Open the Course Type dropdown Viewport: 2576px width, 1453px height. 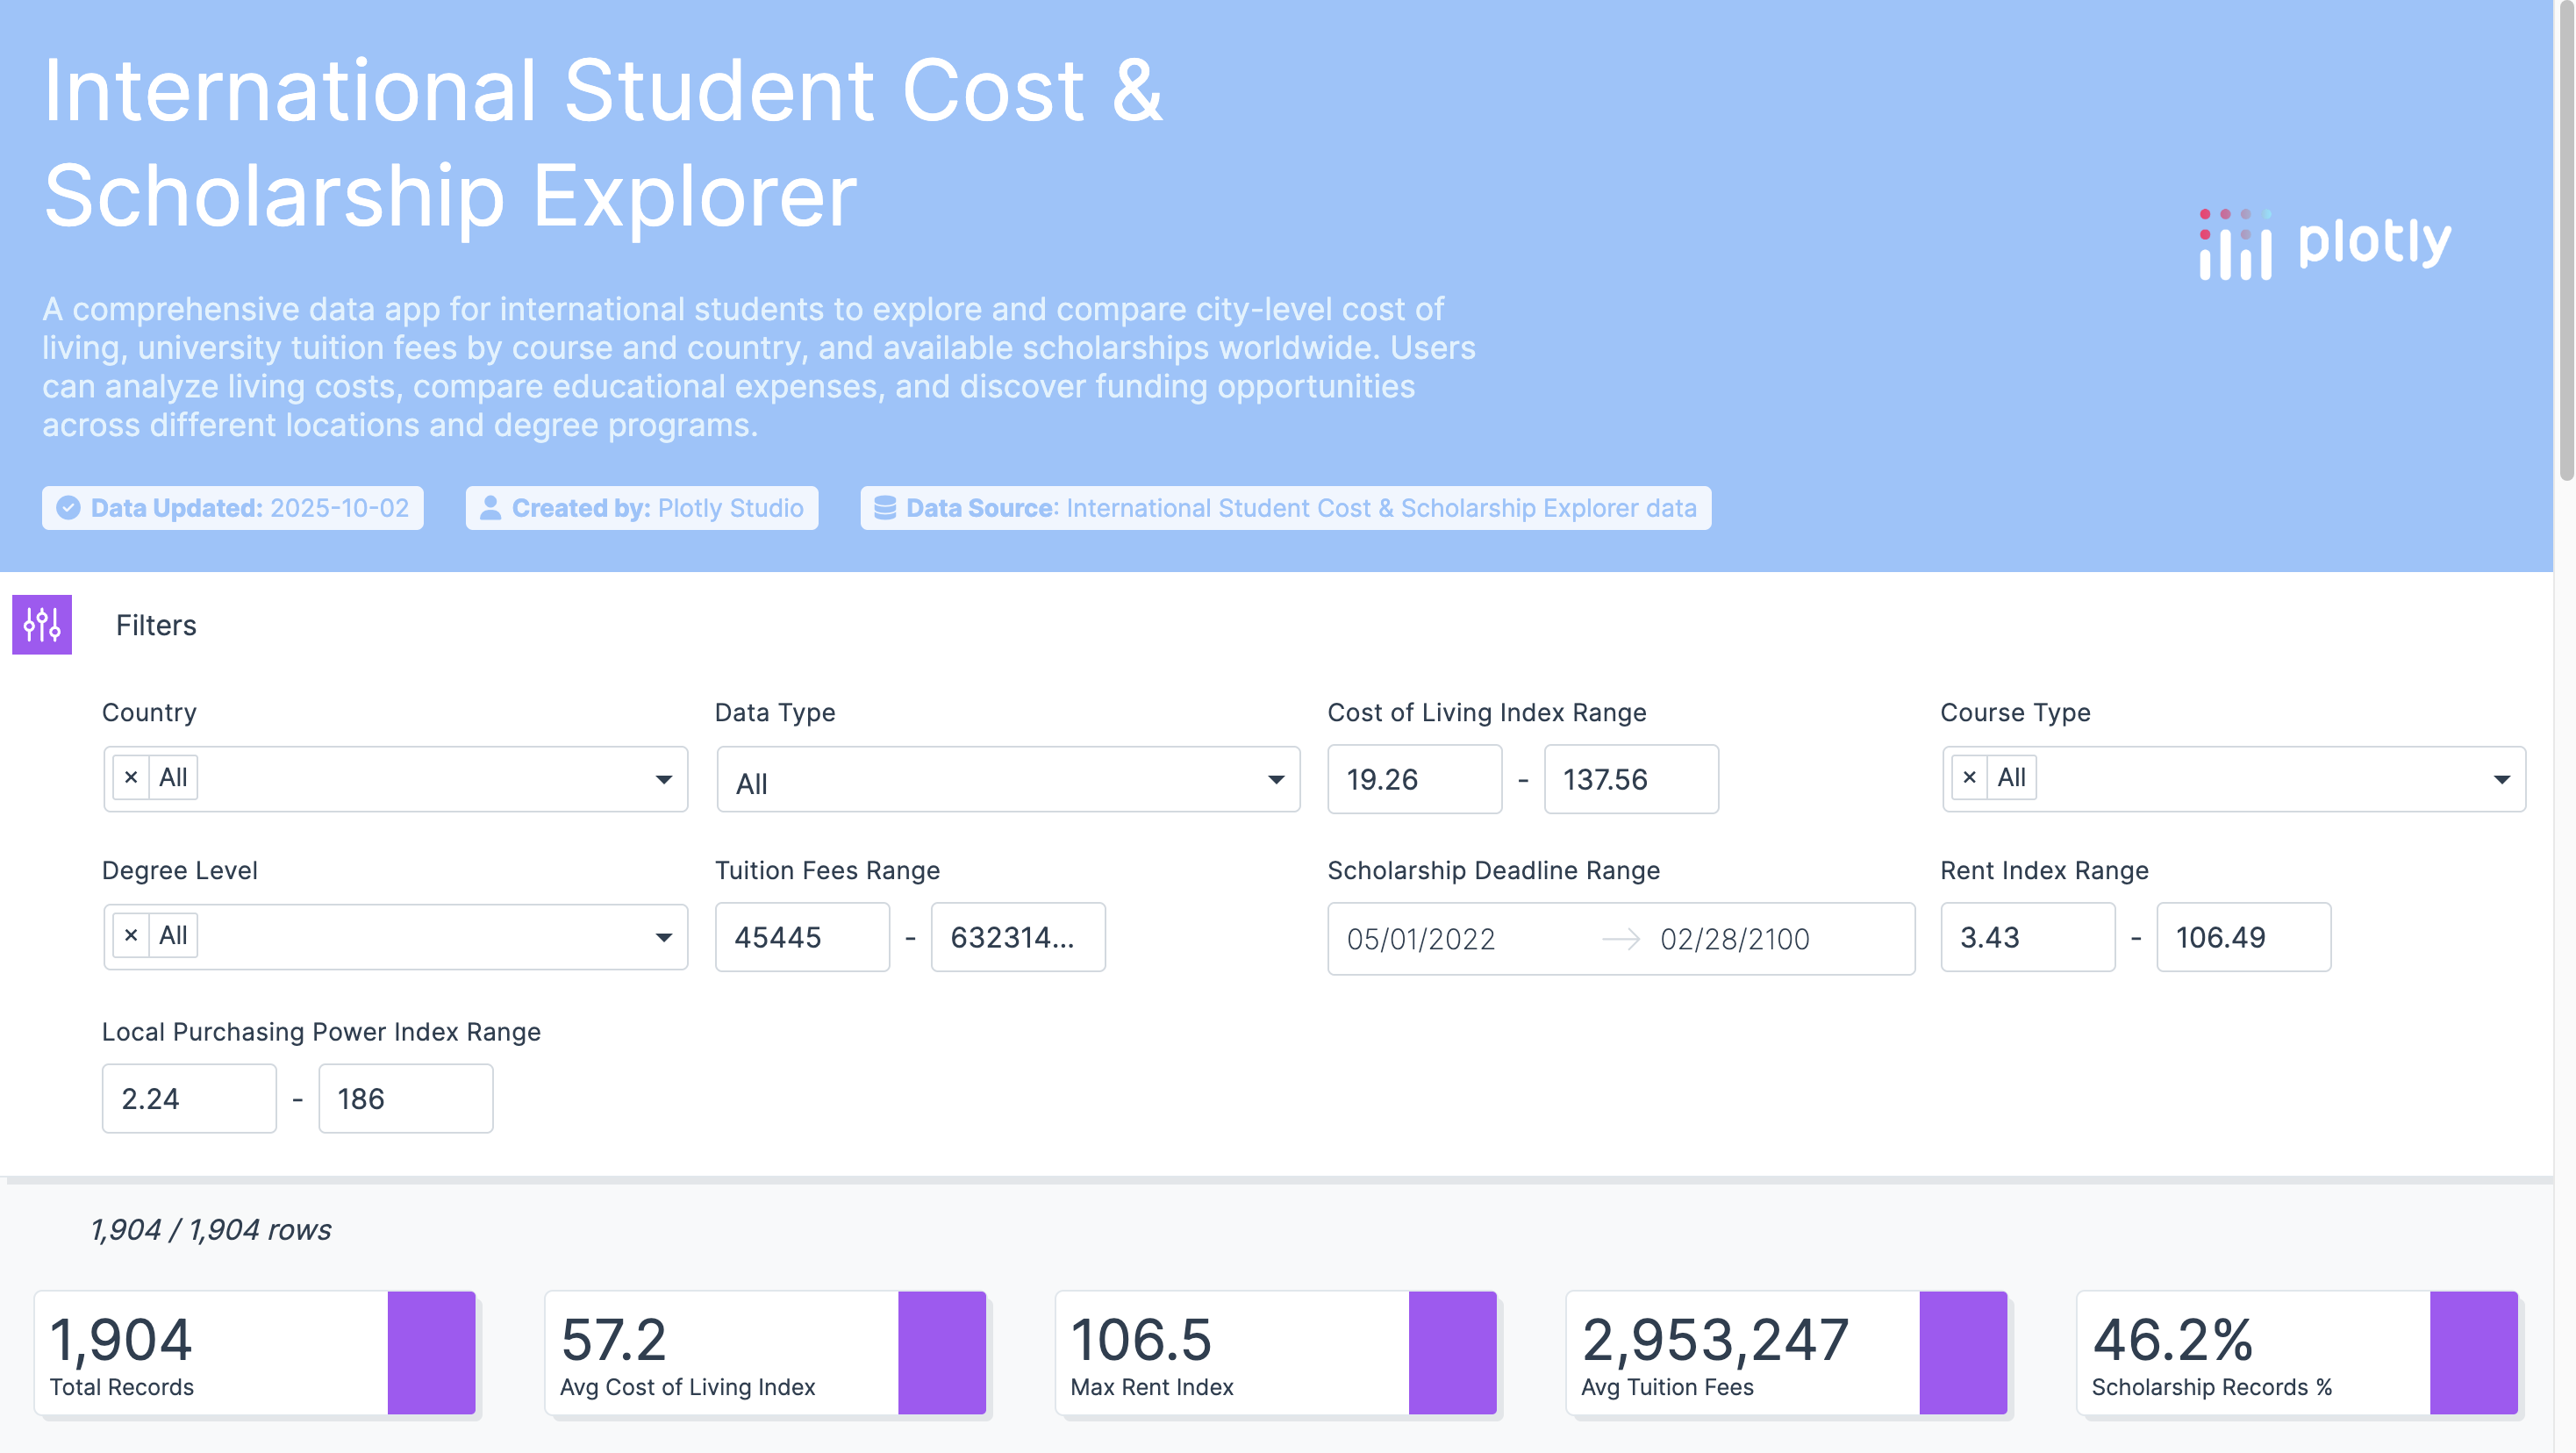(x=2504, y=779)
